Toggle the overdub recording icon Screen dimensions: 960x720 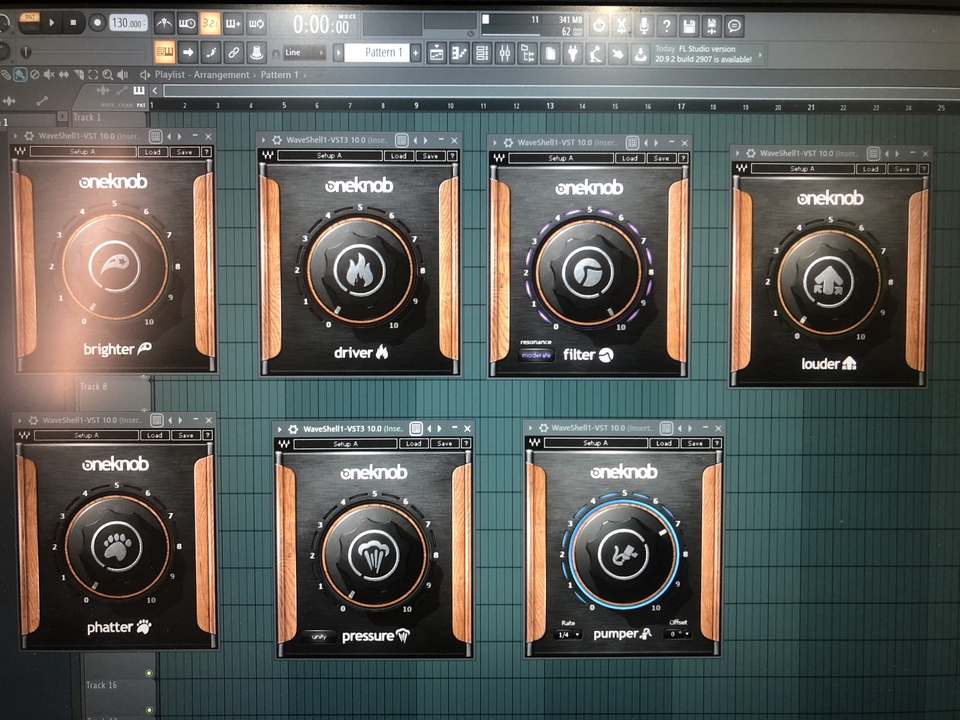233,24
